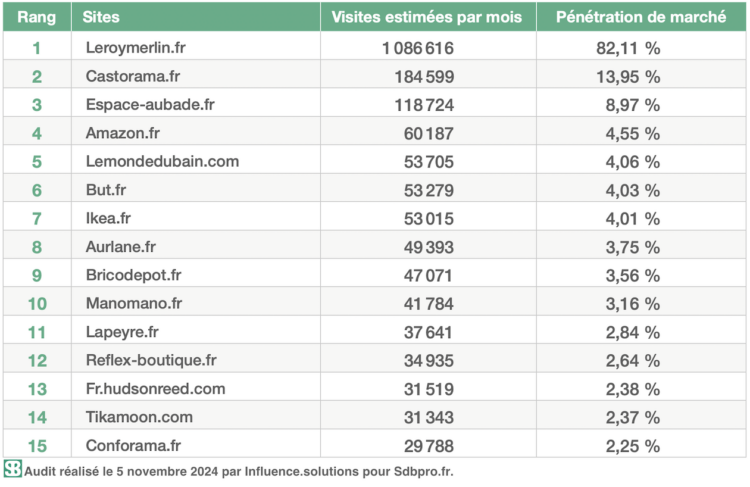
Task: Select the Lapeyre.fr site name
Action: 120,332
